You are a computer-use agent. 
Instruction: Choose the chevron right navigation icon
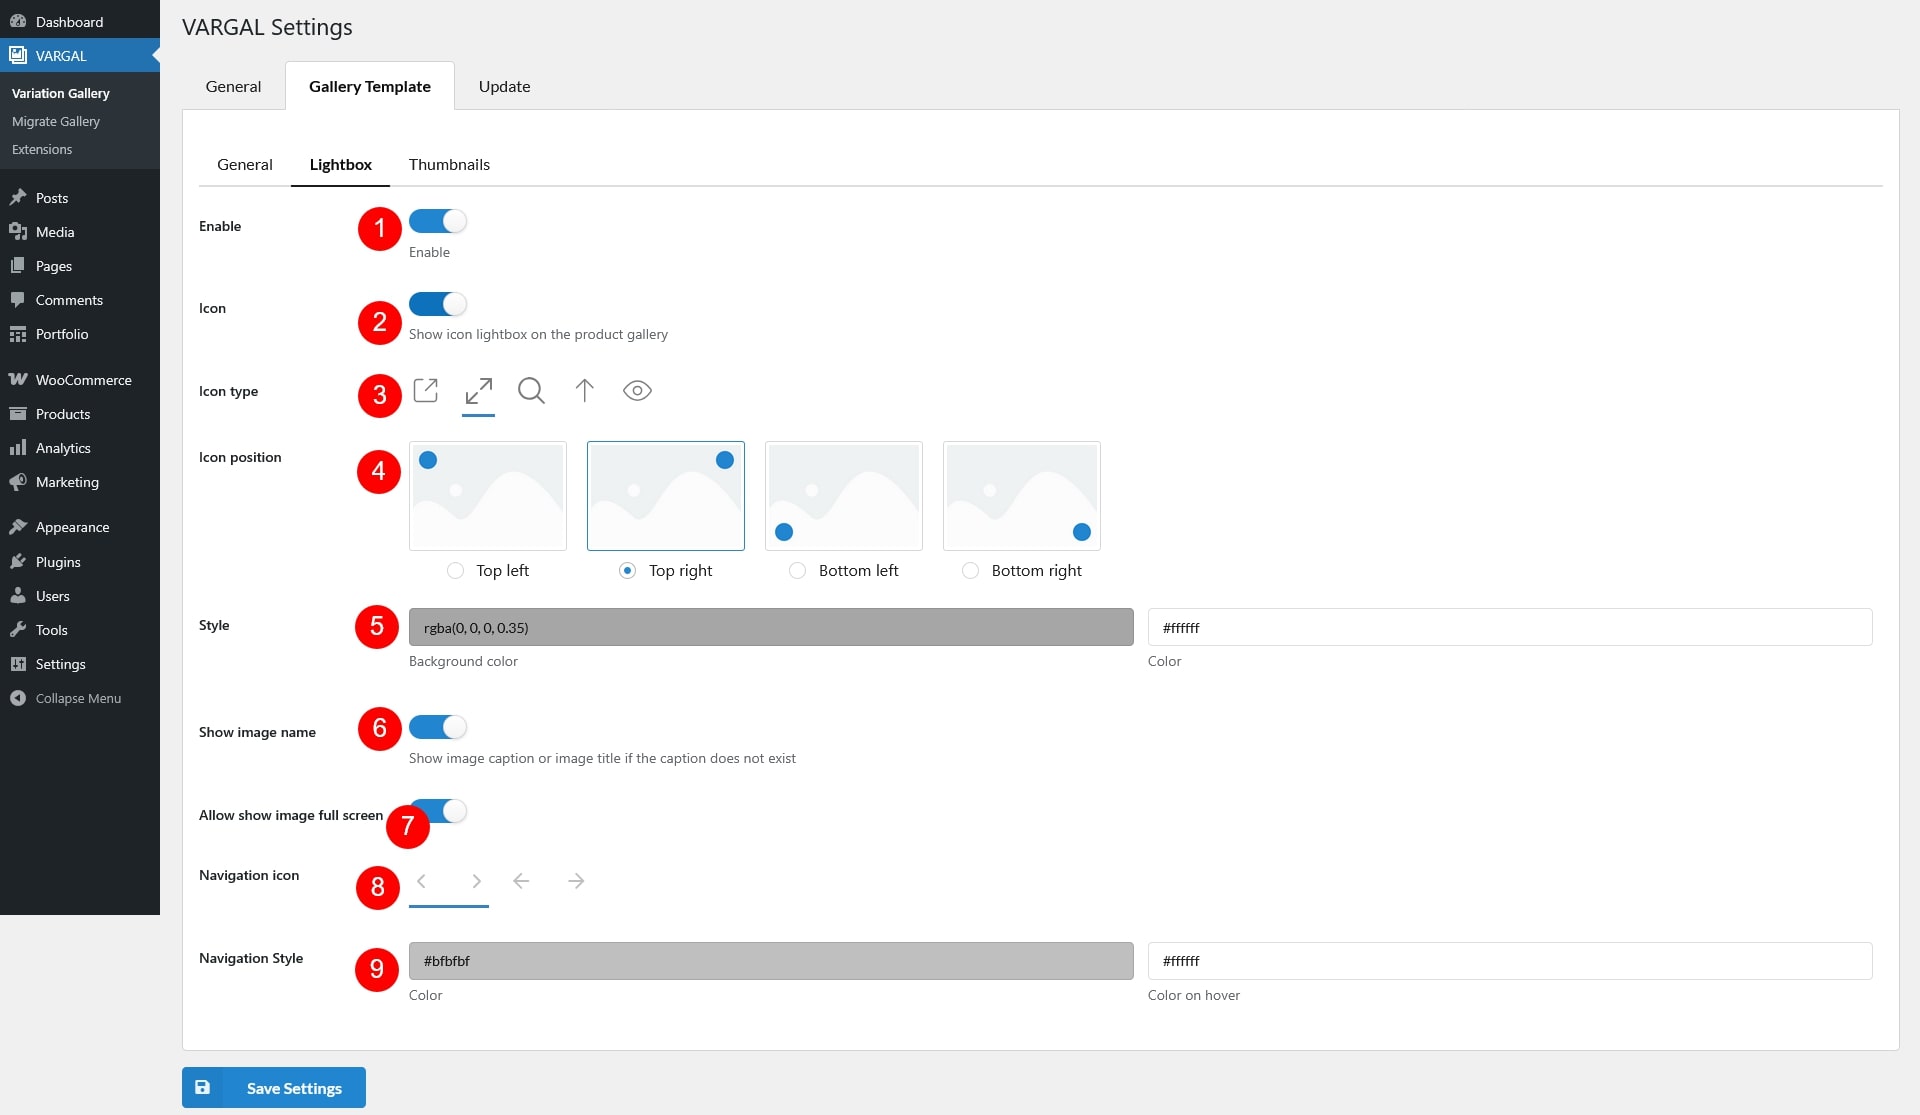click(x=476, y=881)
